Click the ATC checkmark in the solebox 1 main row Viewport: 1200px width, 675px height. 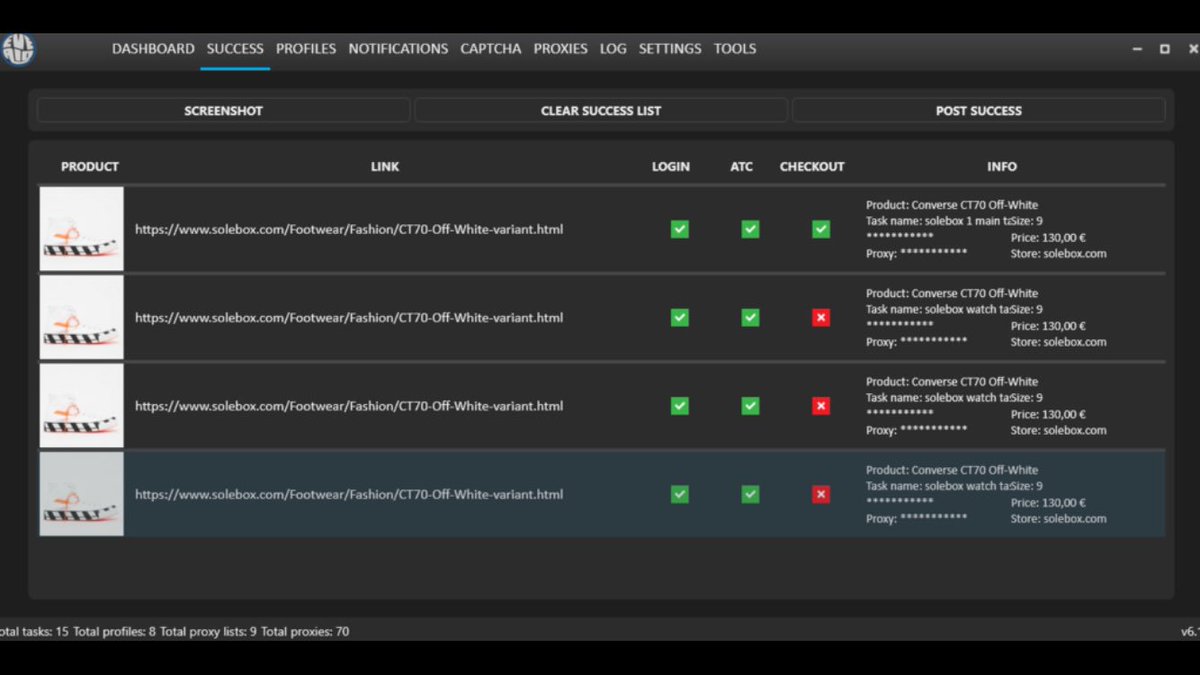click(x=750, y=230)
